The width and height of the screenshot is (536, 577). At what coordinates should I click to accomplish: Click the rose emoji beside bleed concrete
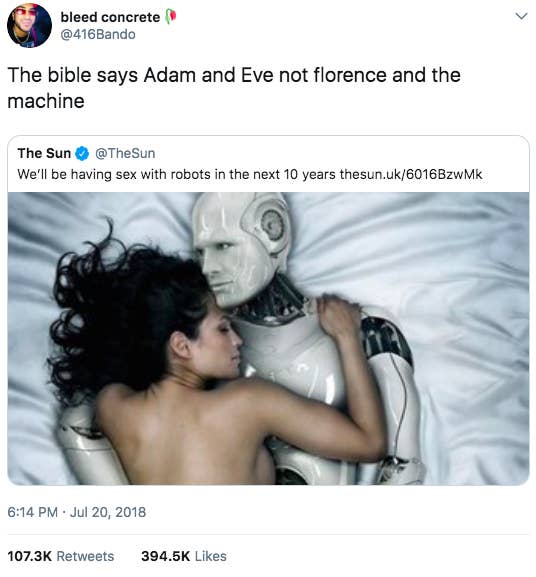pyautogui.click(x=170, y=17)
